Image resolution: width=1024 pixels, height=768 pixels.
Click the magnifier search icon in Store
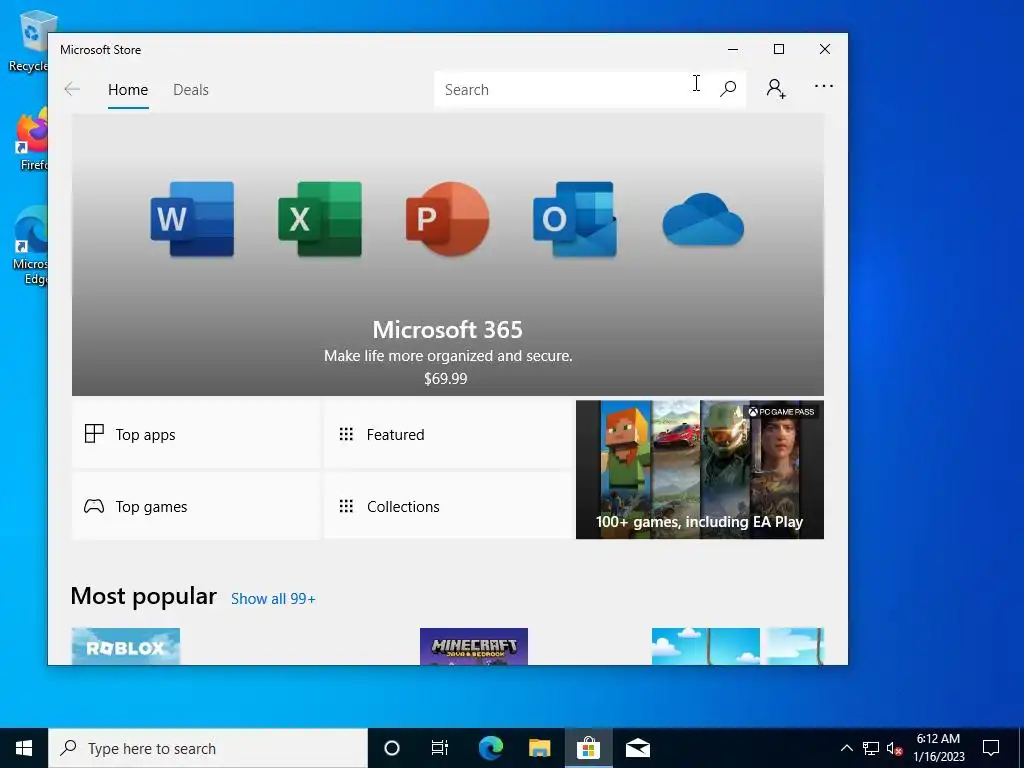point(728,89)
